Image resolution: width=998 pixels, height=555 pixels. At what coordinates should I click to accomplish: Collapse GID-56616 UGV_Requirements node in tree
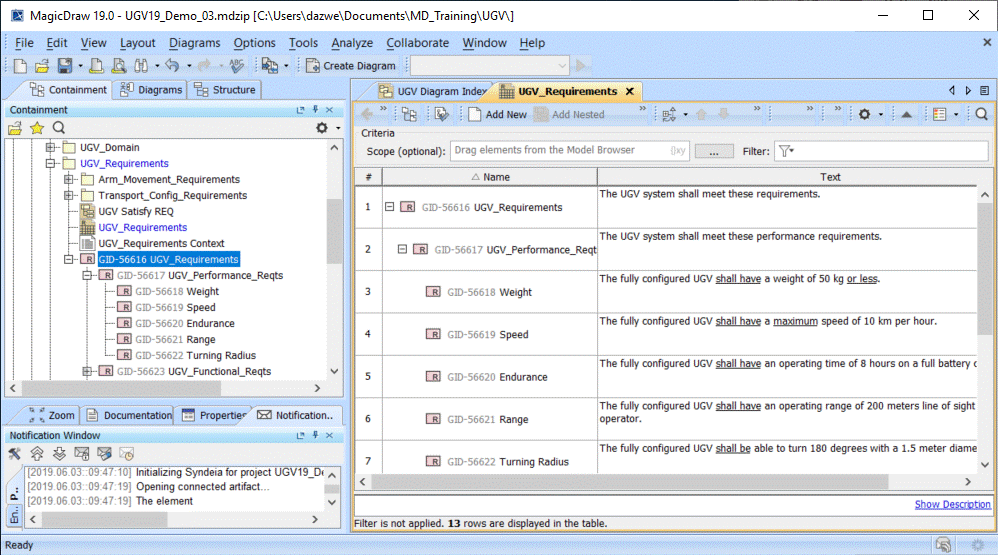pos(70,260)
